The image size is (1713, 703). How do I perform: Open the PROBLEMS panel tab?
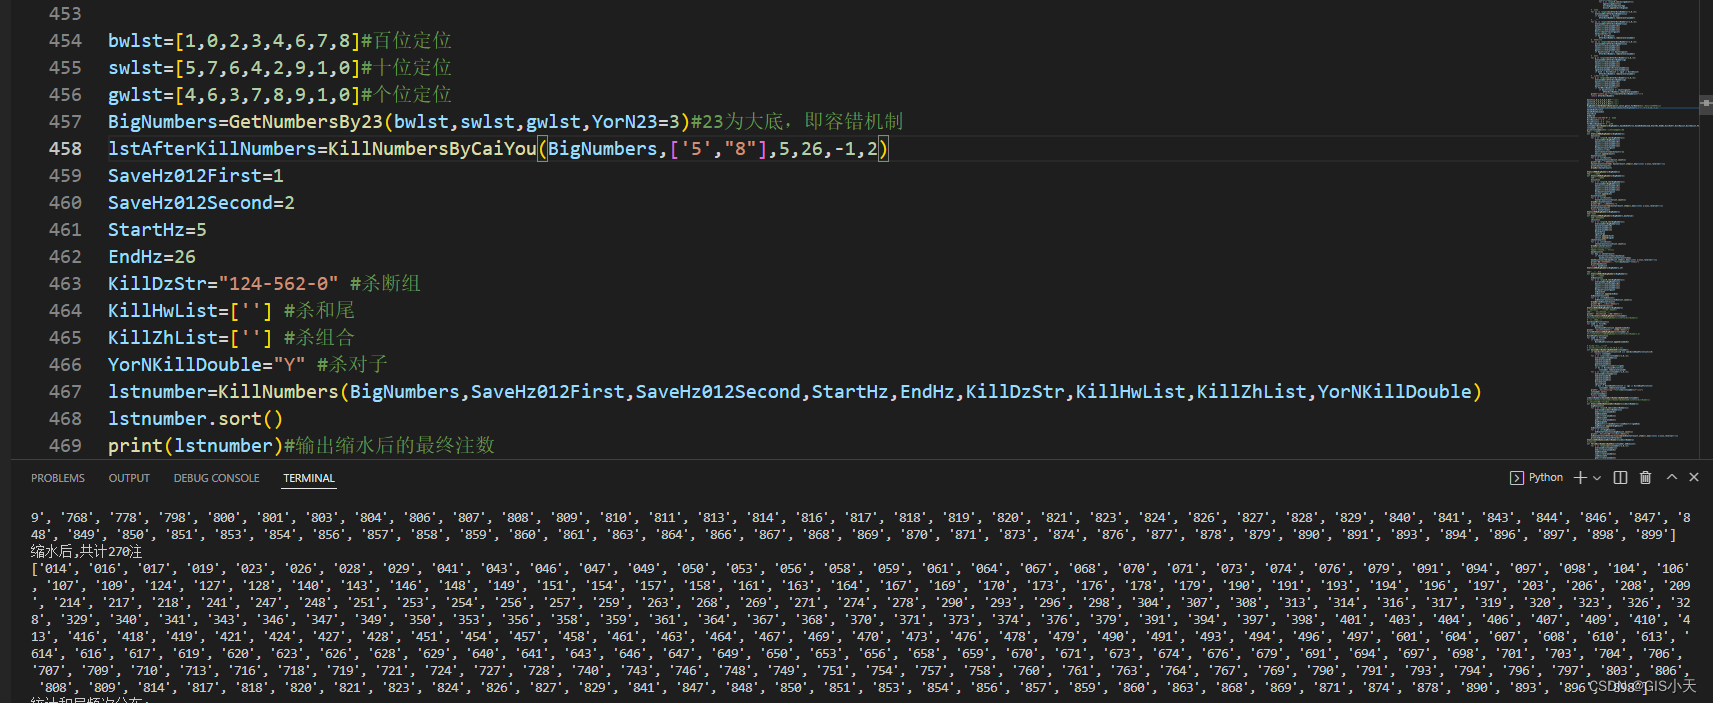[x=58, y=478]
